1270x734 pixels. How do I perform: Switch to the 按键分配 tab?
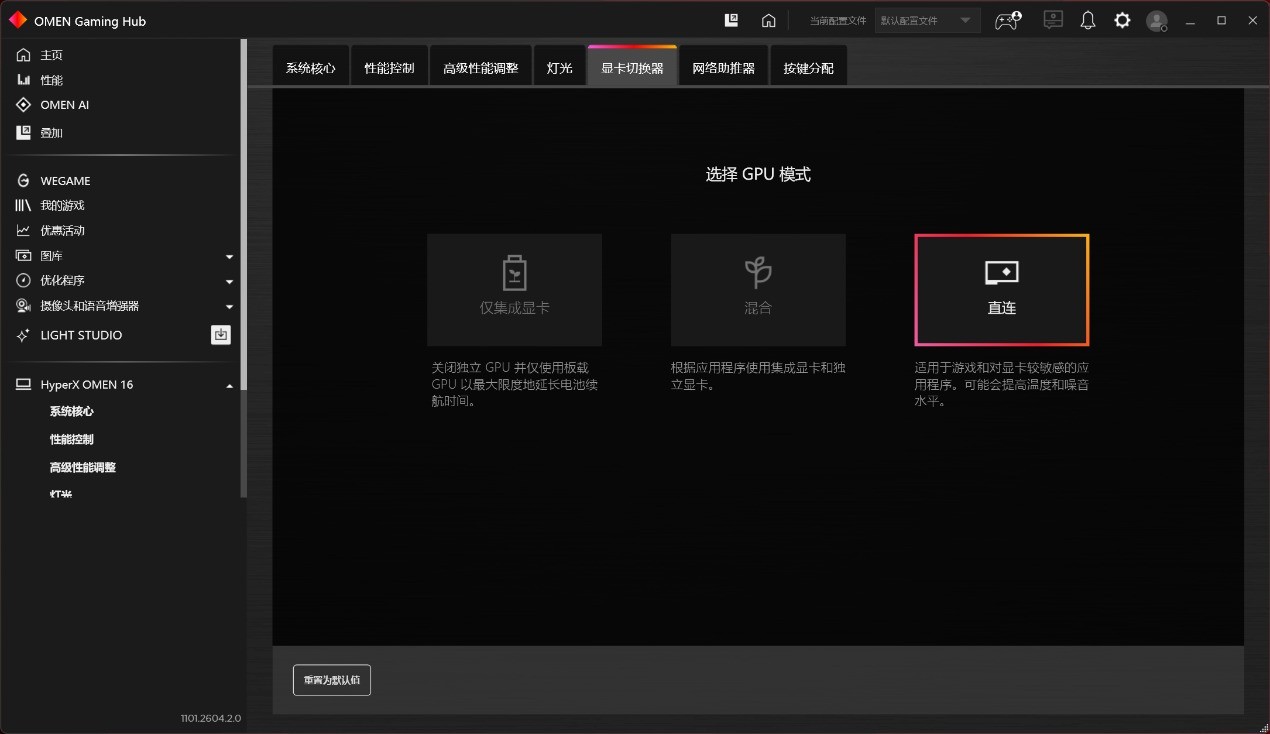pos(809,67)
